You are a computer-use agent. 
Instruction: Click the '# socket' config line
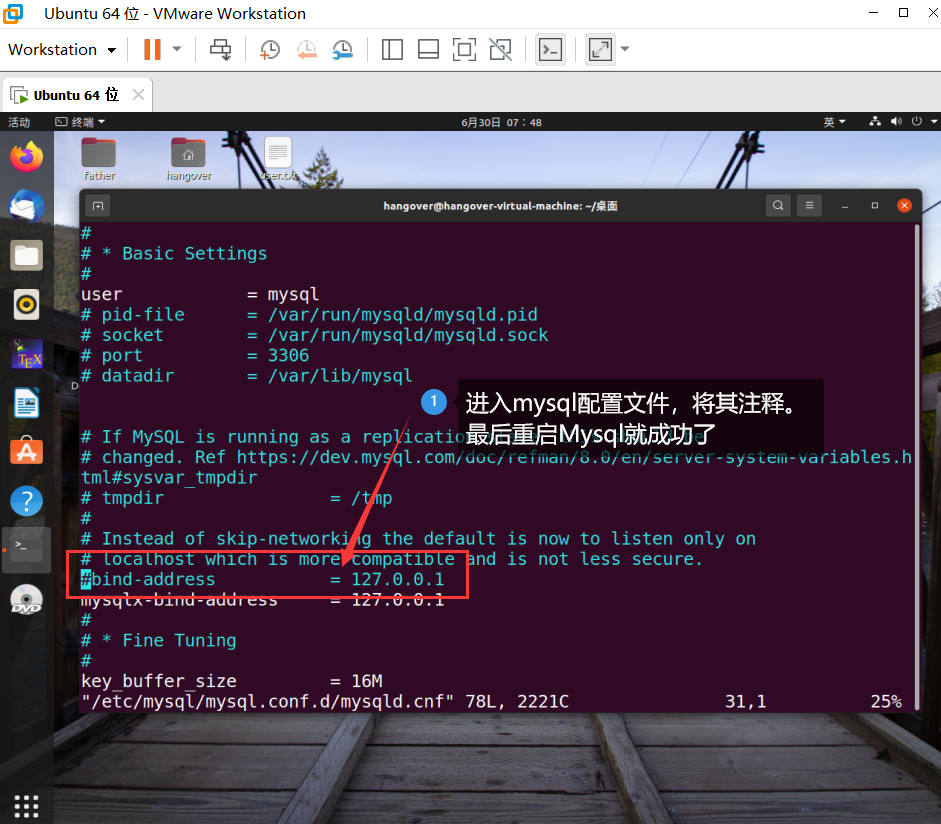tap(314, 335)
